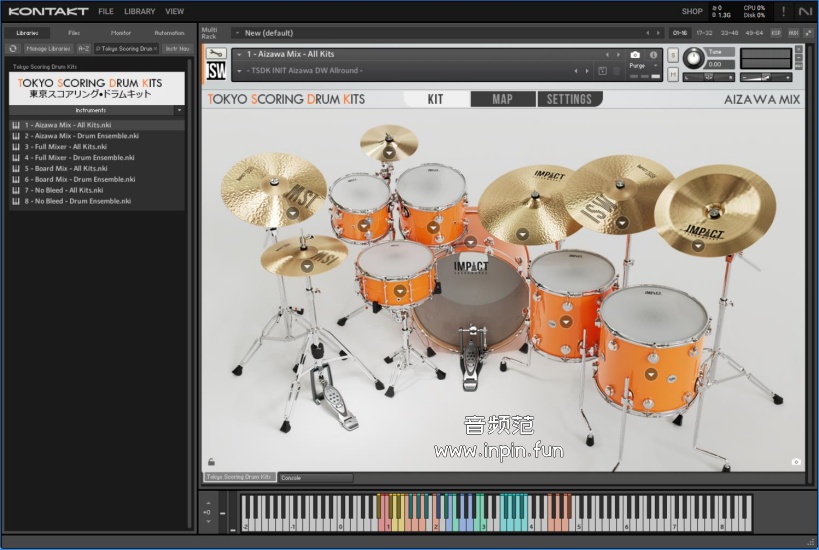Show instrument info via the info icon
The image size is (819, 550).
point(653,54)
